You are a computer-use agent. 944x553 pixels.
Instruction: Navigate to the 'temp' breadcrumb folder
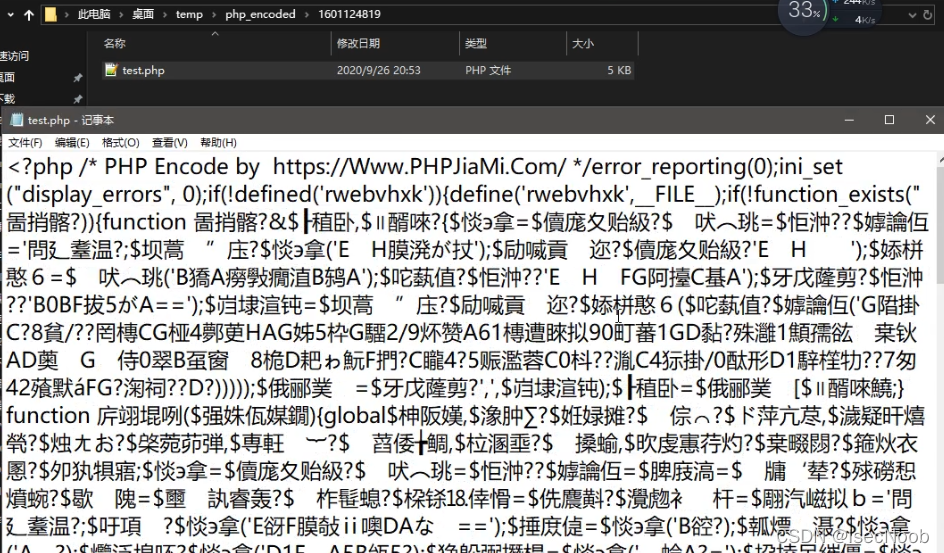pos(189,14)
